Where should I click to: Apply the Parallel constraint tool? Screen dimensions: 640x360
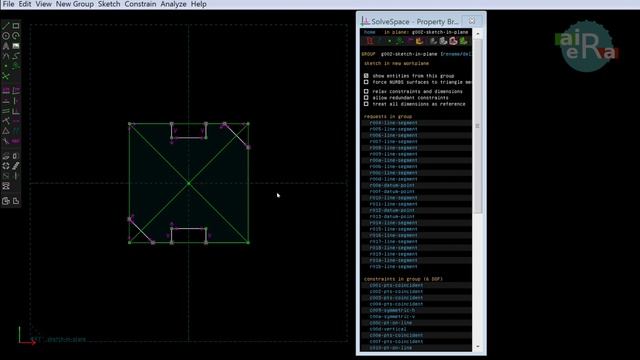point(6,111)
